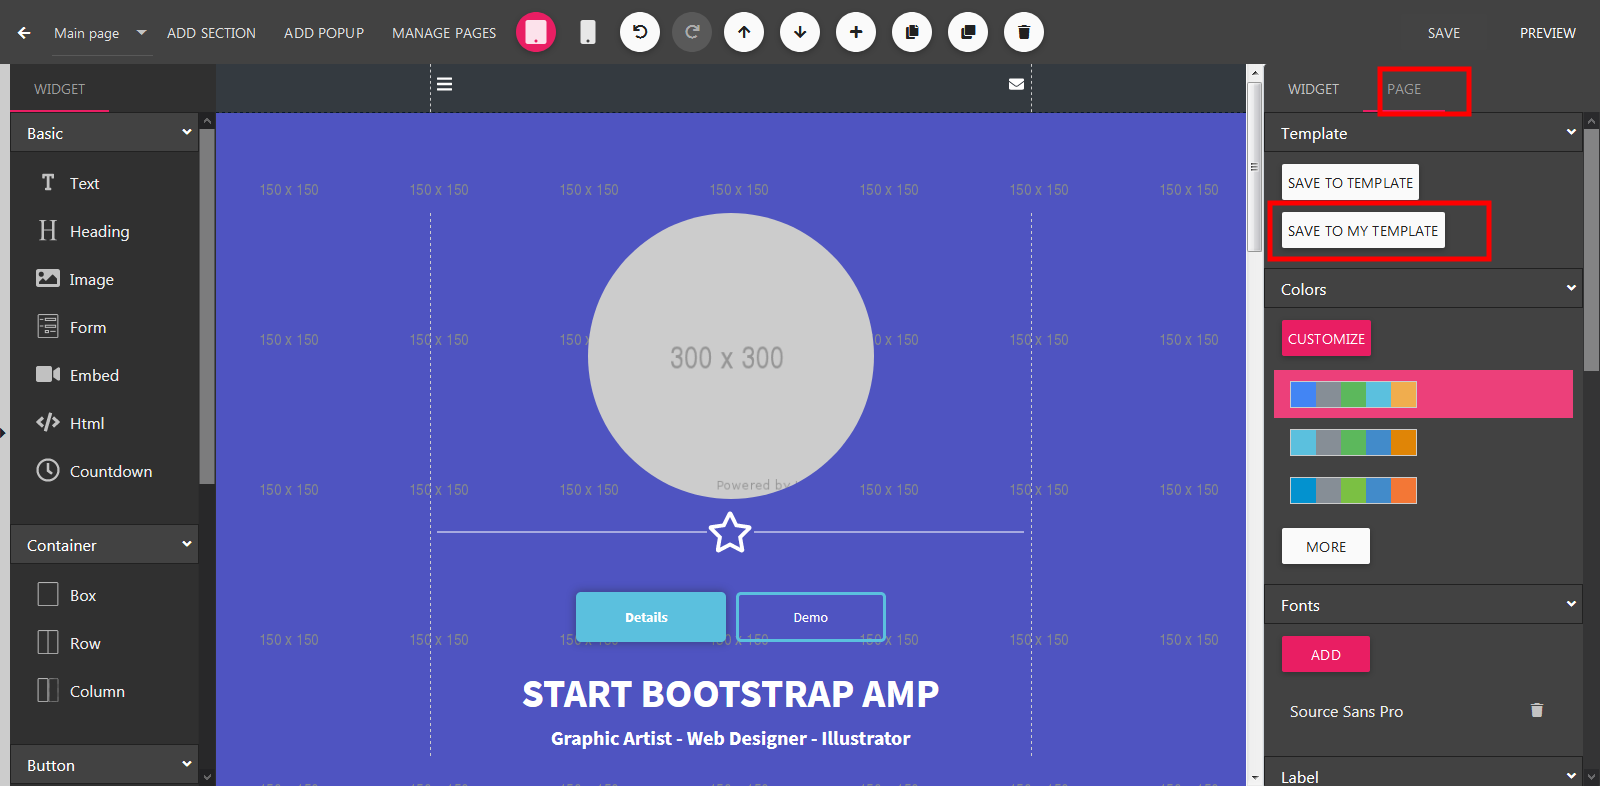Click SAVE TO TEMPLATE
This screenshot has height=786, width=1600.
[x=1350, y=182]
